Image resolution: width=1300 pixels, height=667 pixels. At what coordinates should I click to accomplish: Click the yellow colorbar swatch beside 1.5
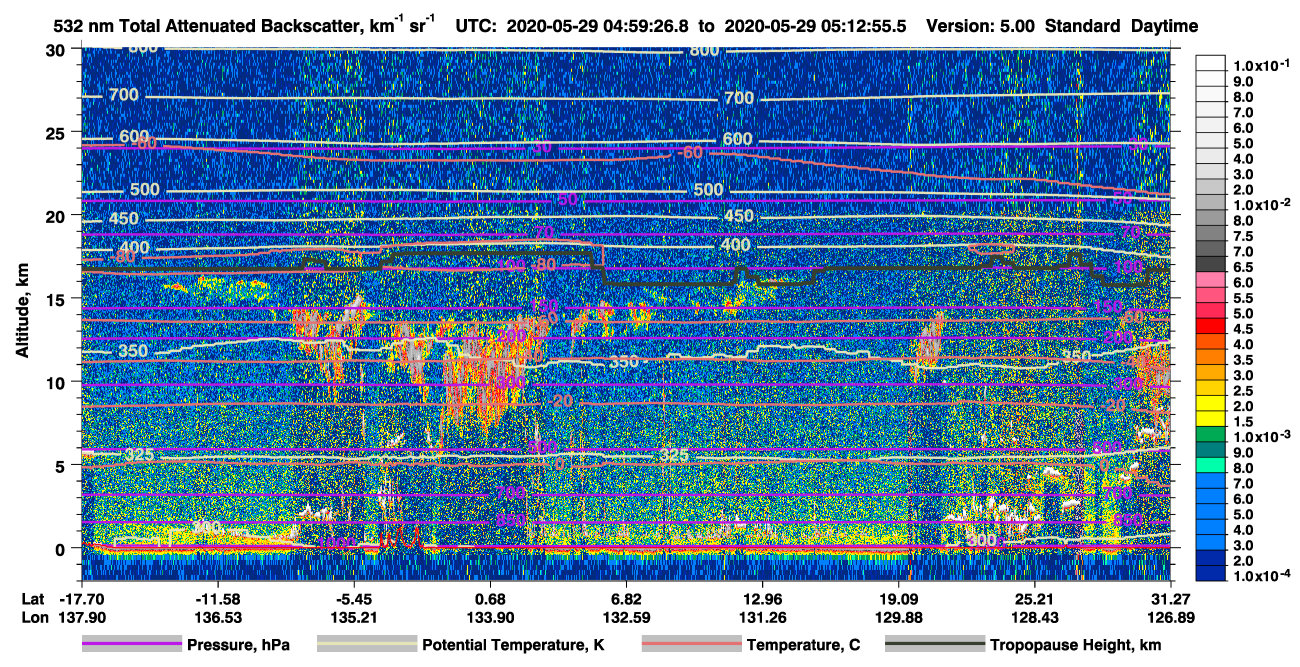pos(1211,418)
